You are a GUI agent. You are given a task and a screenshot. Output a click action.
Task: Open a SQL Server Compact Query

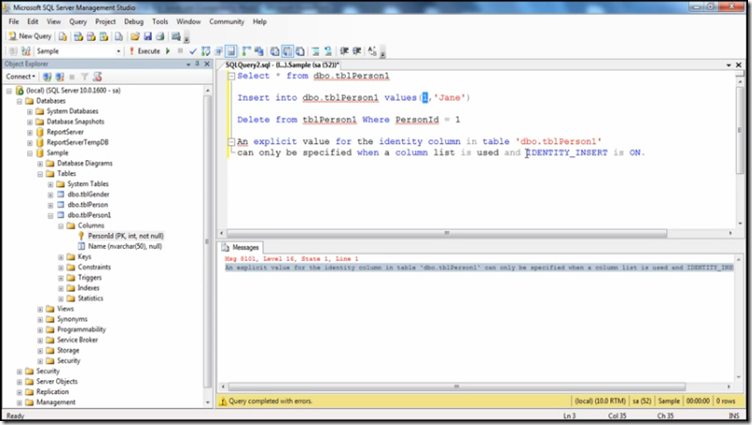118,36
